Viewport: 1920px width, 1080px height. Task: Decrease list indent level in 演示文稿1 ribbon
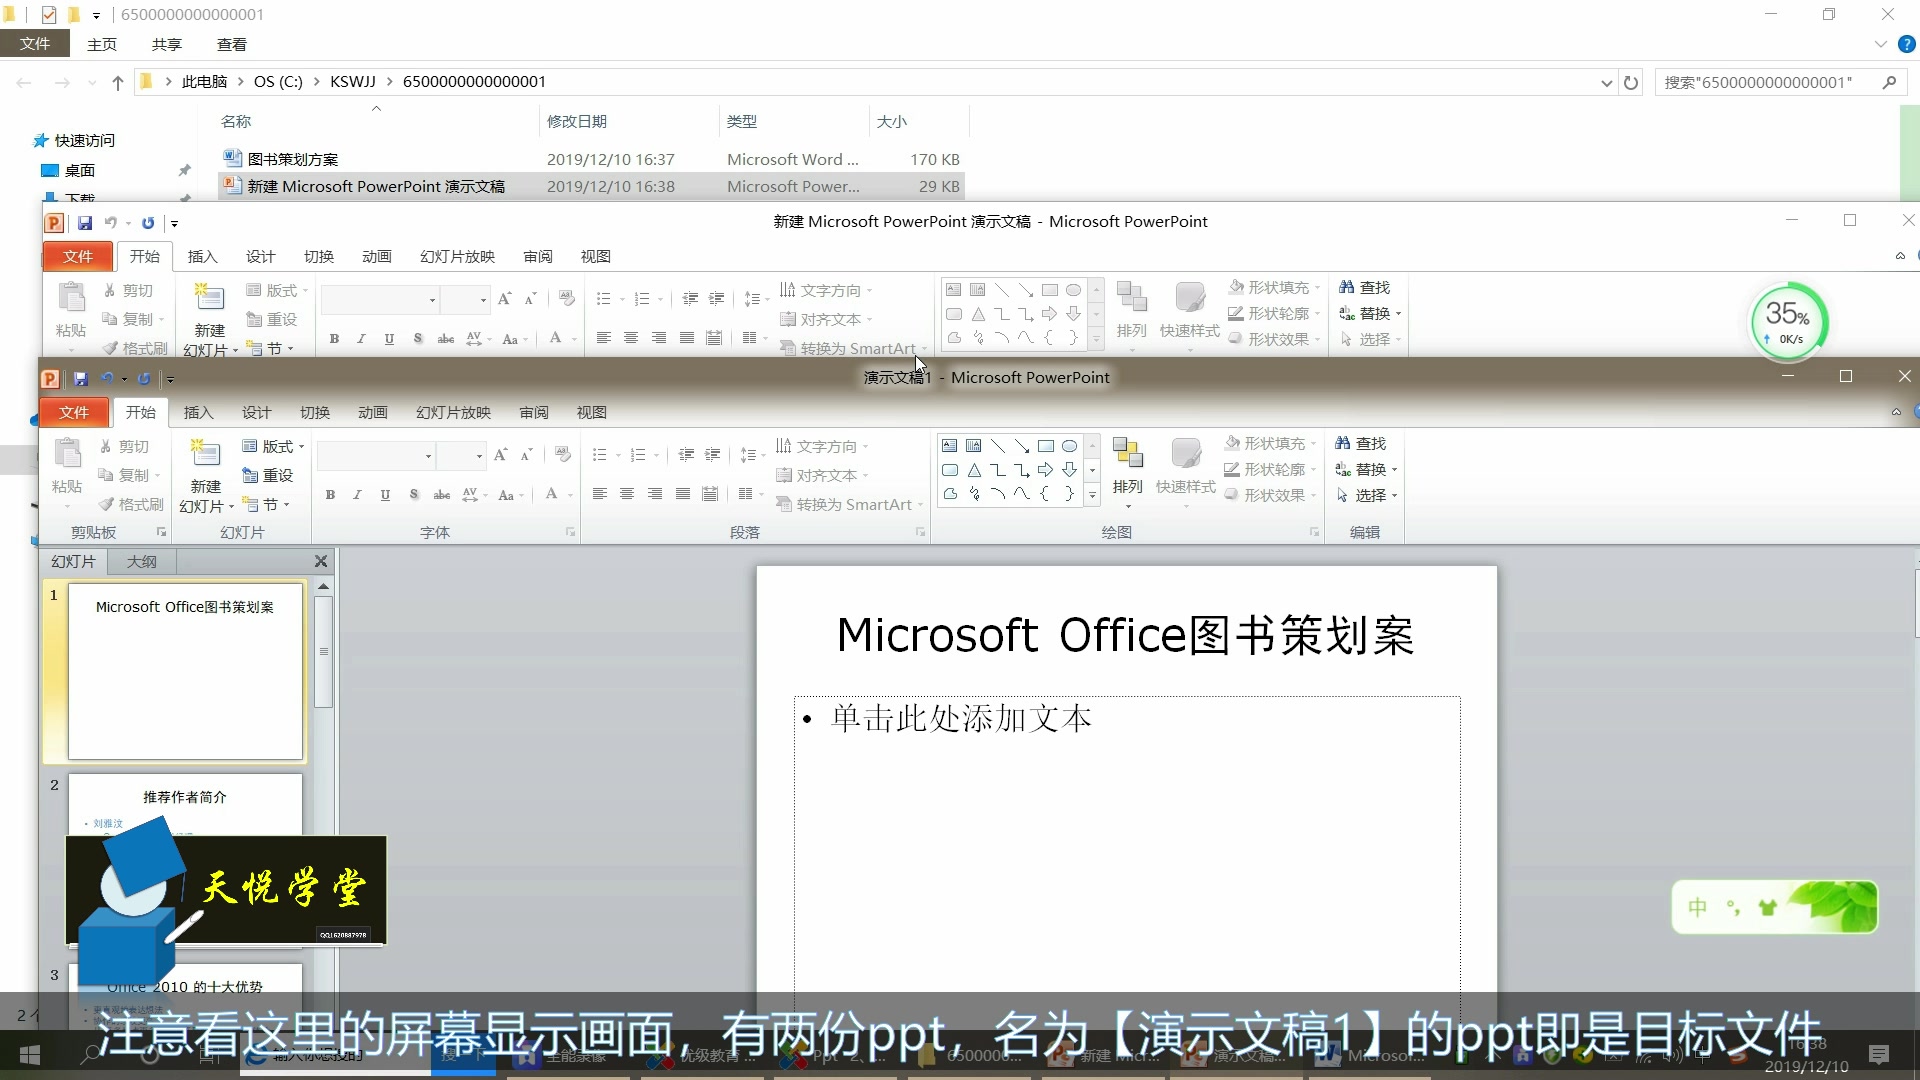(x=686, y=455)
